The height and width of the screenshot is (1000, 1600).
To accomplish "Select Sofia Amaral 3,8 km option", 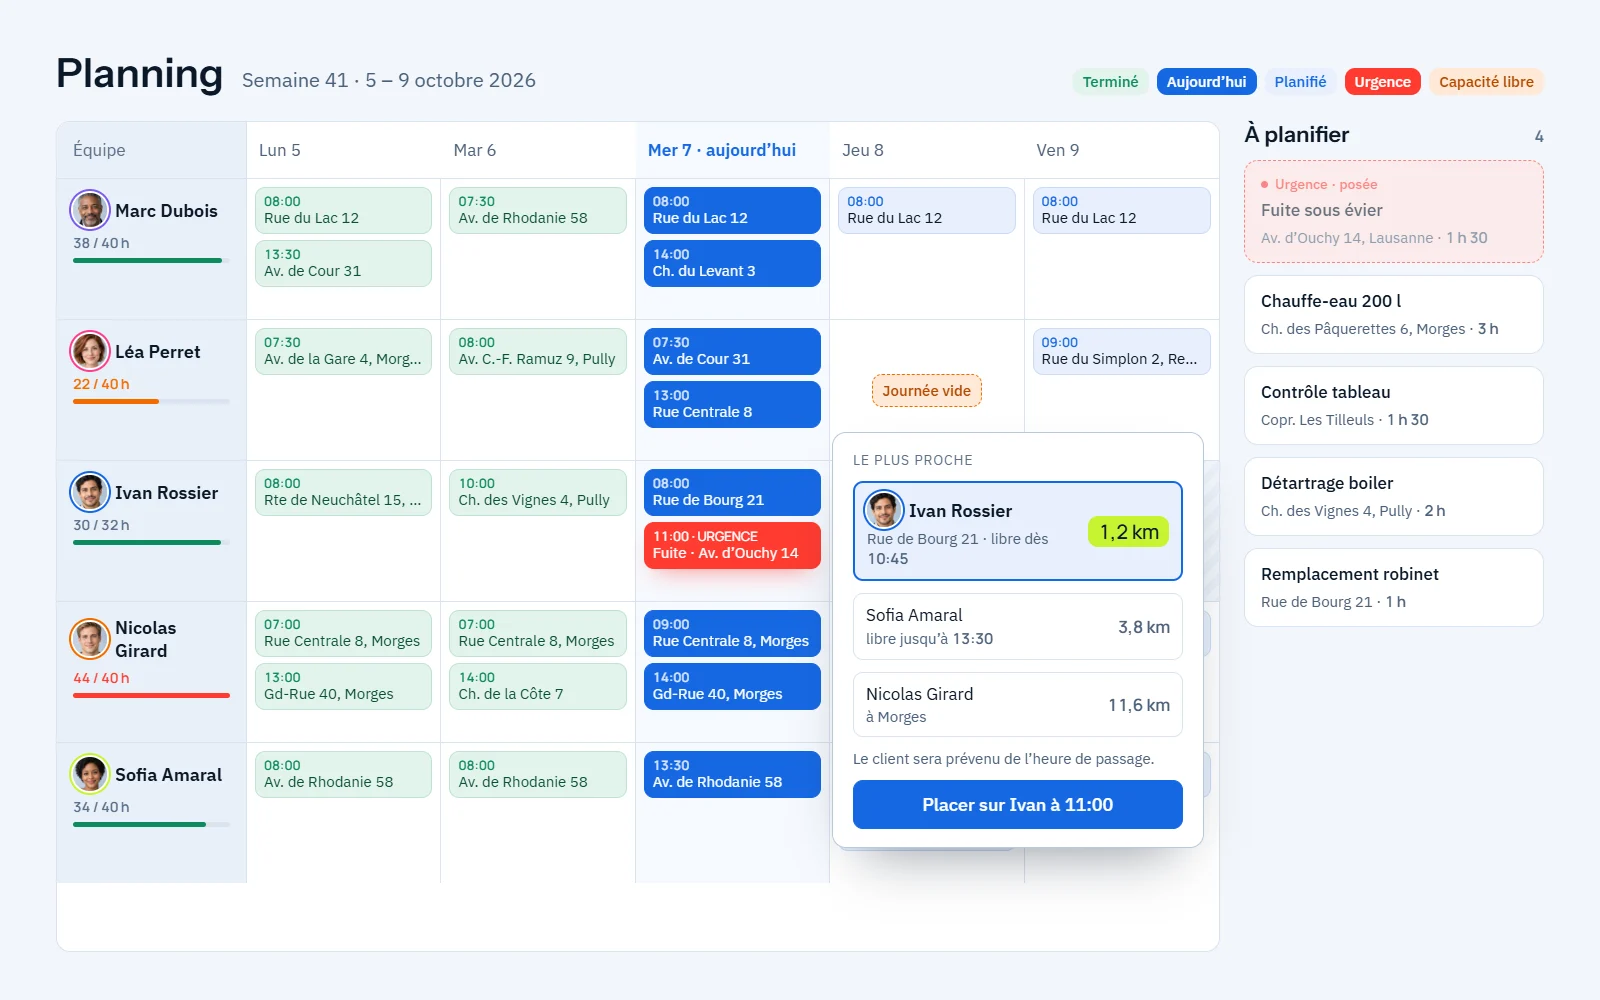I will pos(1017,627).
